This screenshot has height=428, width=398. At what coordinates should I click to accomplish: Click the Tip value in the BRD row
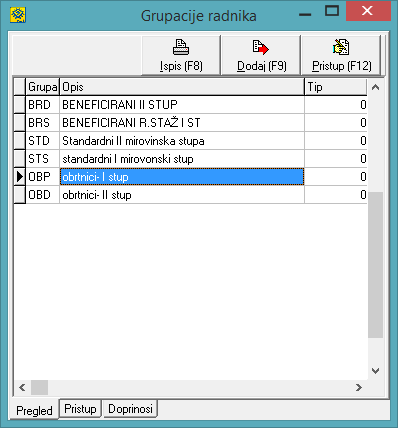(336, 105)
